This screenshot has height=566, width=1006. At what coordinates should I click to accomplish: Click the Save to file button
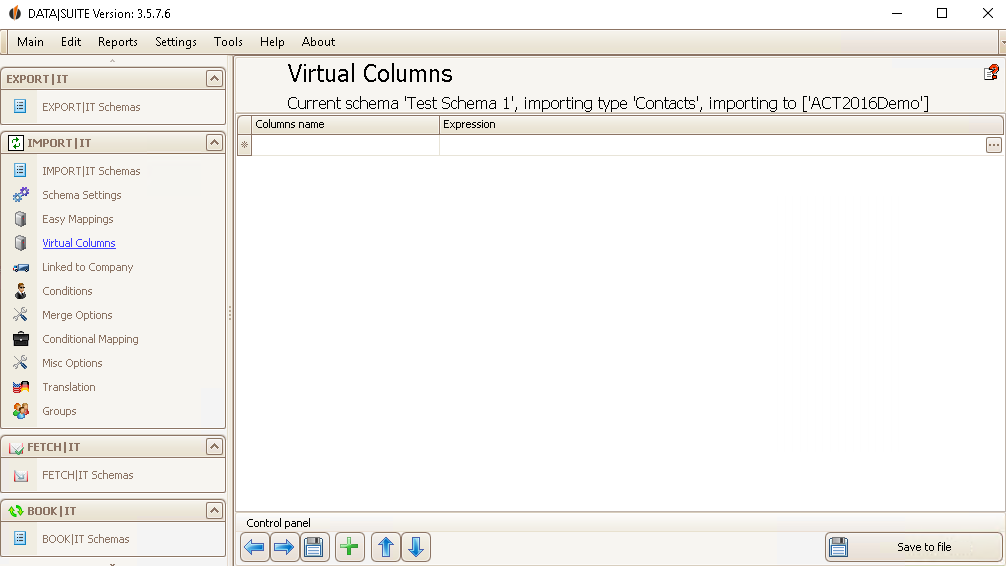pyautogui.click(x=914, y=547)
